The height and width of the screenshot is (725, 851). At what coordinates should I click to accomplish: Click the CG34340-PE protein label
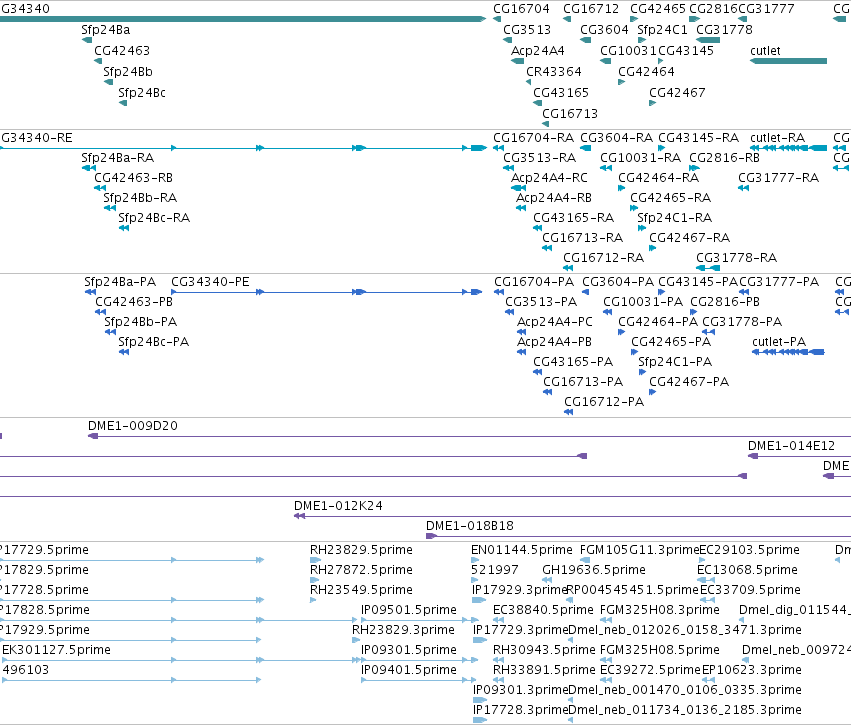[211, 282]
